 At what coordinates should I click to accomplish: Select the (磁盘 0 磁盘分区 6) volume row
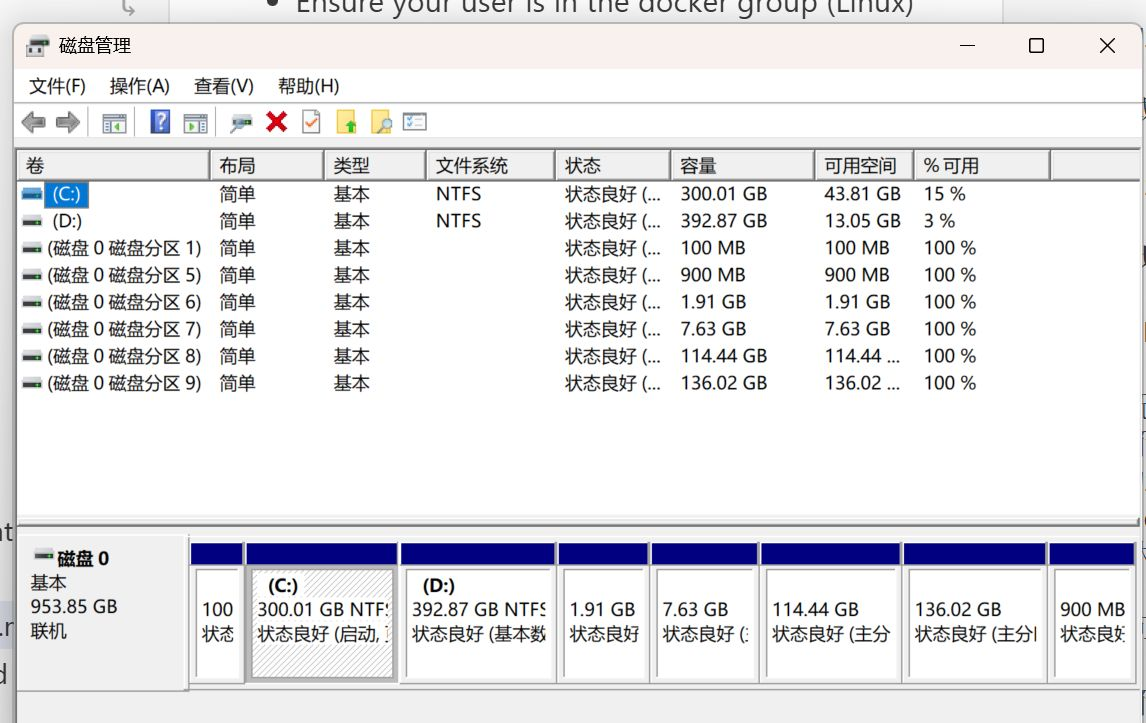pyautogui.click(x=124, y=303)
